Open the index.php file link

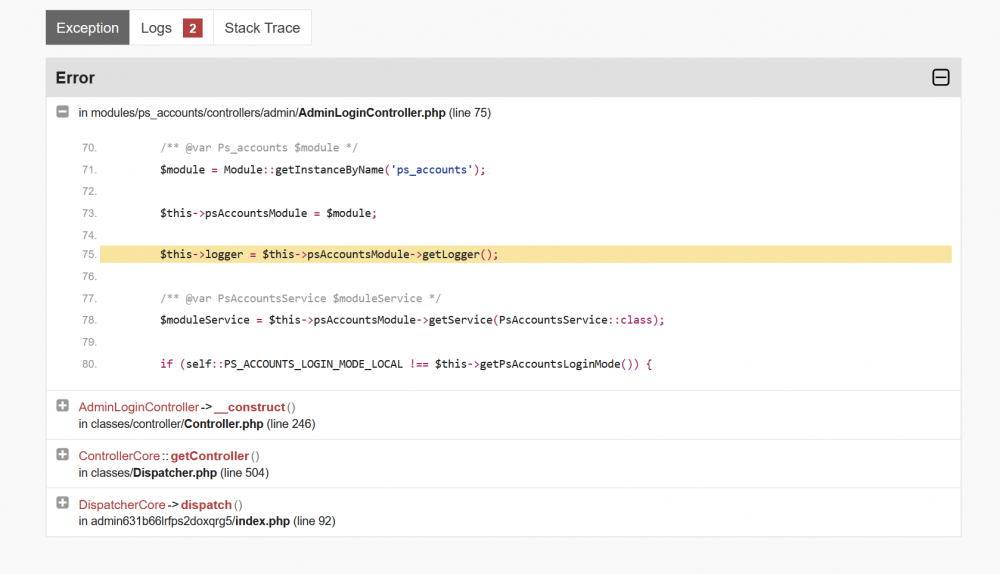pyautogui.click(x=263, y=522)
